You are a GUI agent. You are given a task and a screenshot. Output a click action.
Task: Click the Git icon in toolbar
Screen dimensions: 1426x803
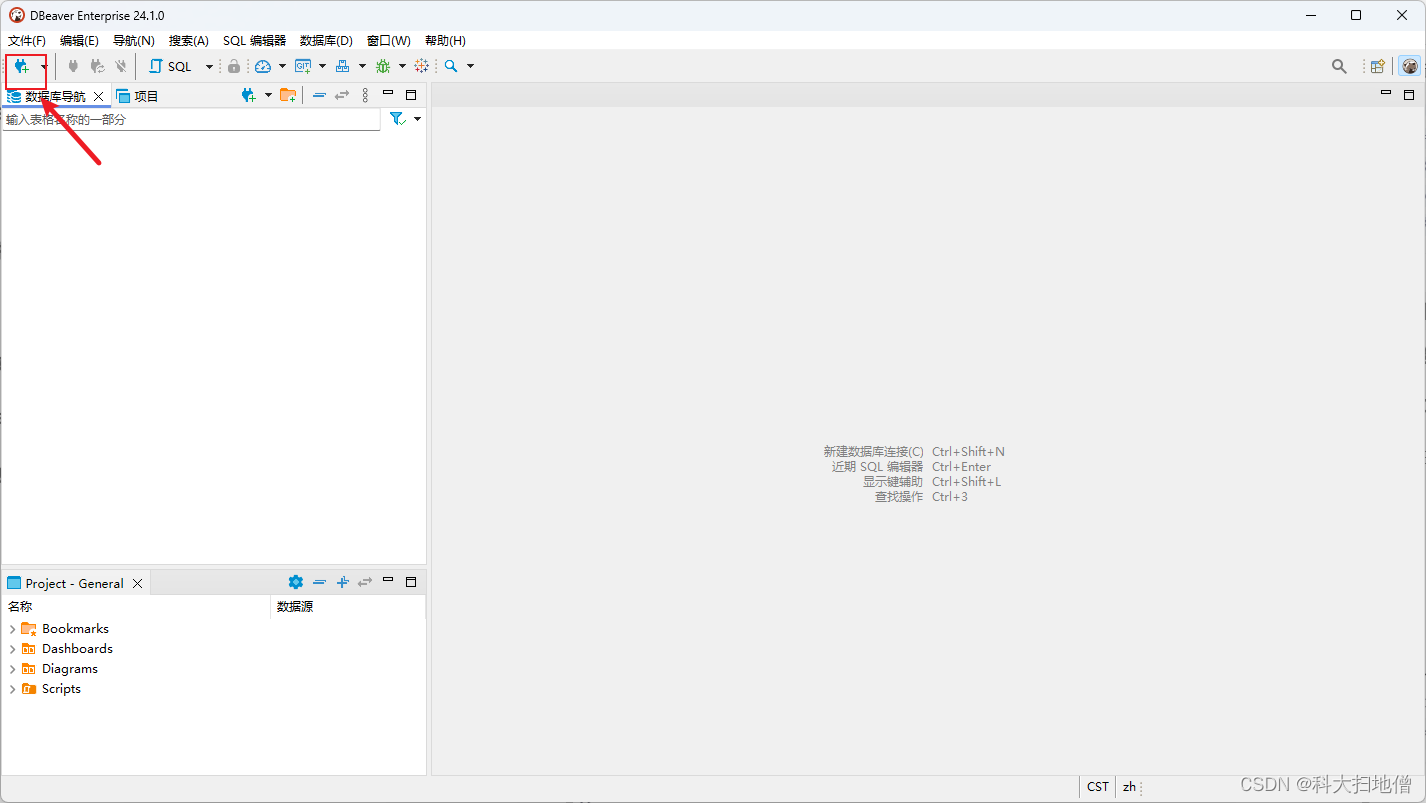(303, 66)
